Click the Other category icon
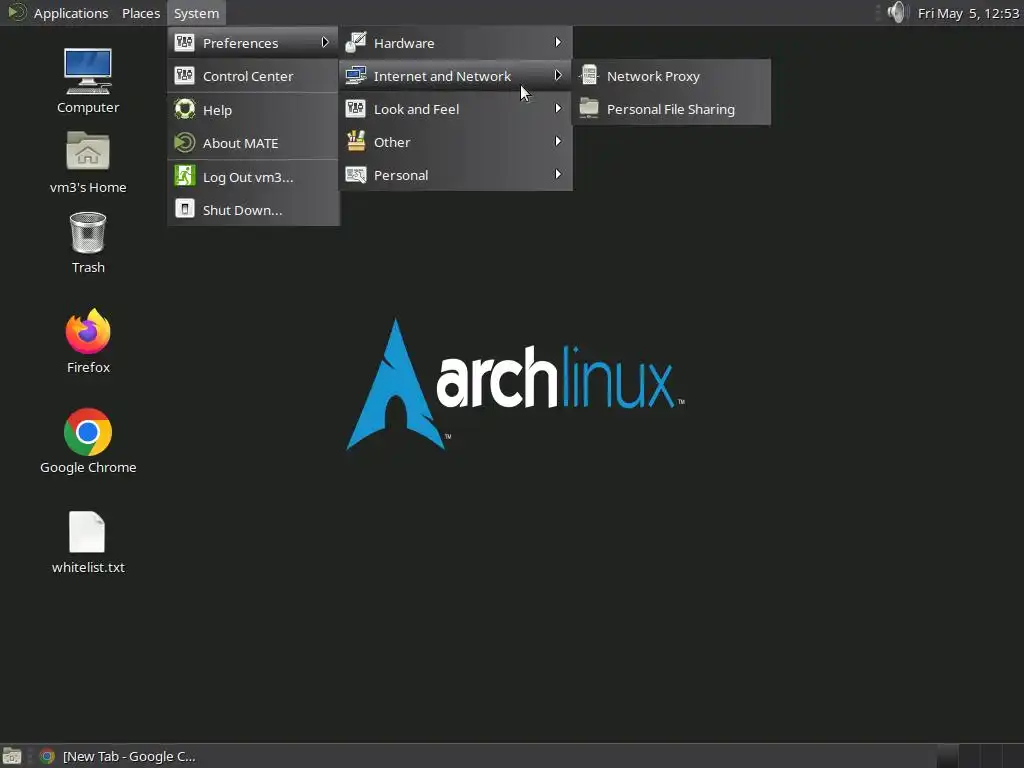Viewport: 1024px width, 768px height. coord(355,141)
